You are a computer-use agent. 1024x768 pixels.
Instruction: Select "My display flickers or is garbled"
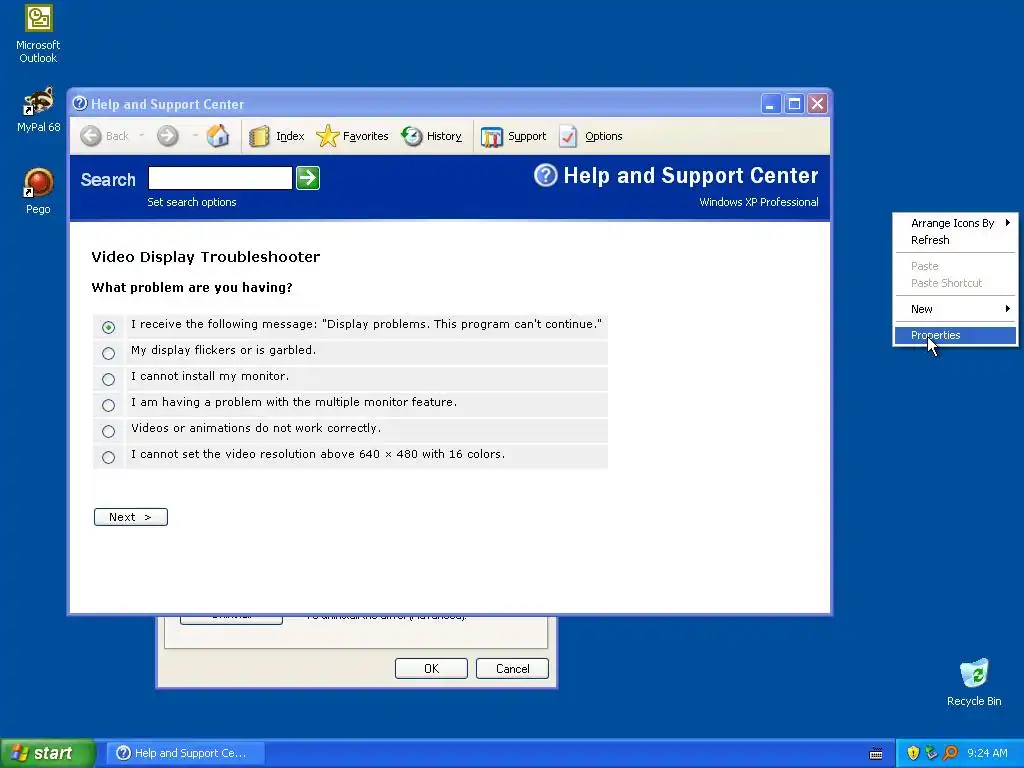pos(108,353)
